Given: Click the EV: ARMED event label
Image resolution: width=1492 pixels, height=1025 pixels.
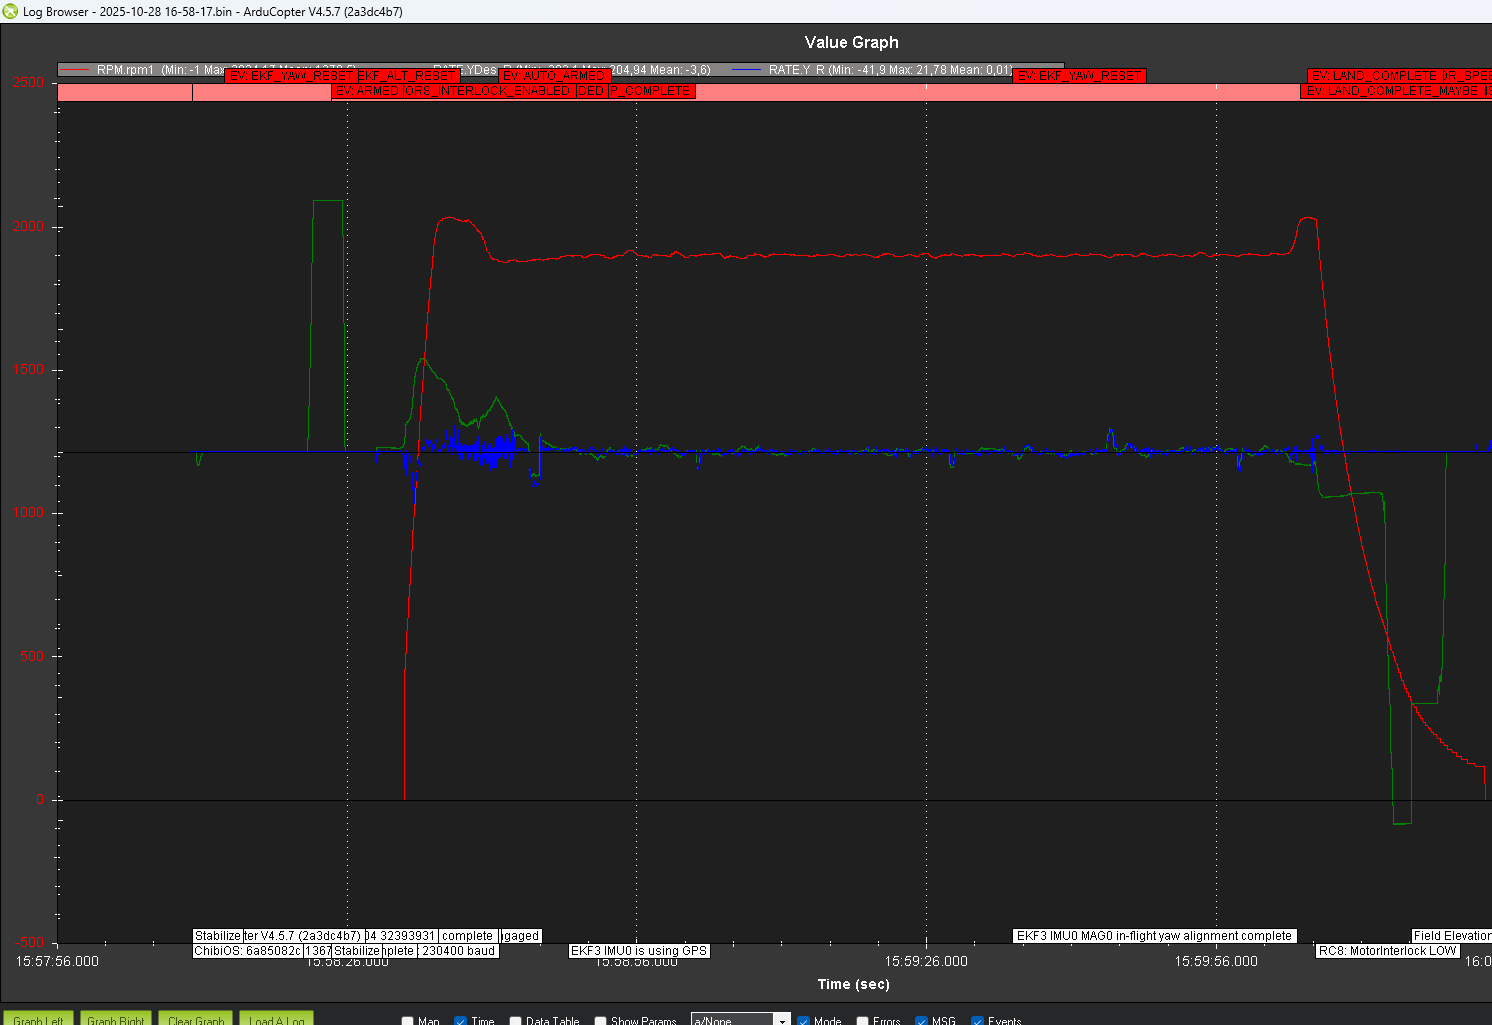Looking at the screenshot, I should click(367, 91).
